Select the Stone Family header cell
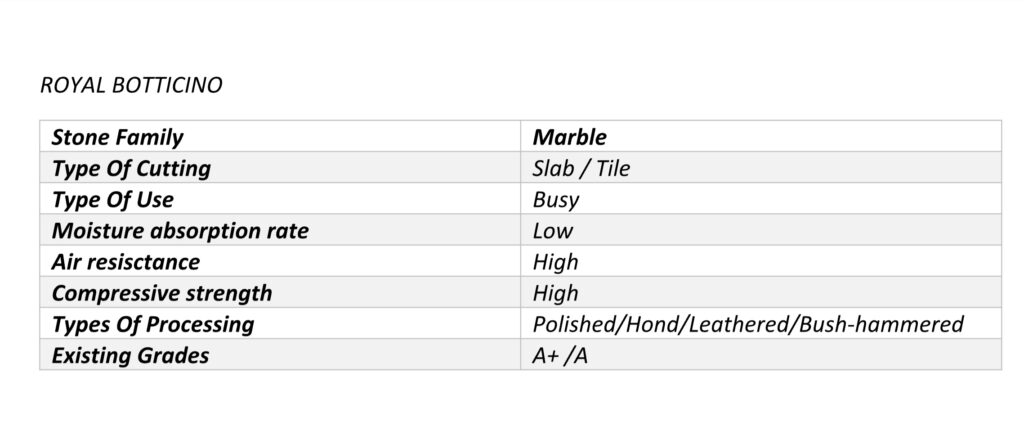 (x=117, y=137)
